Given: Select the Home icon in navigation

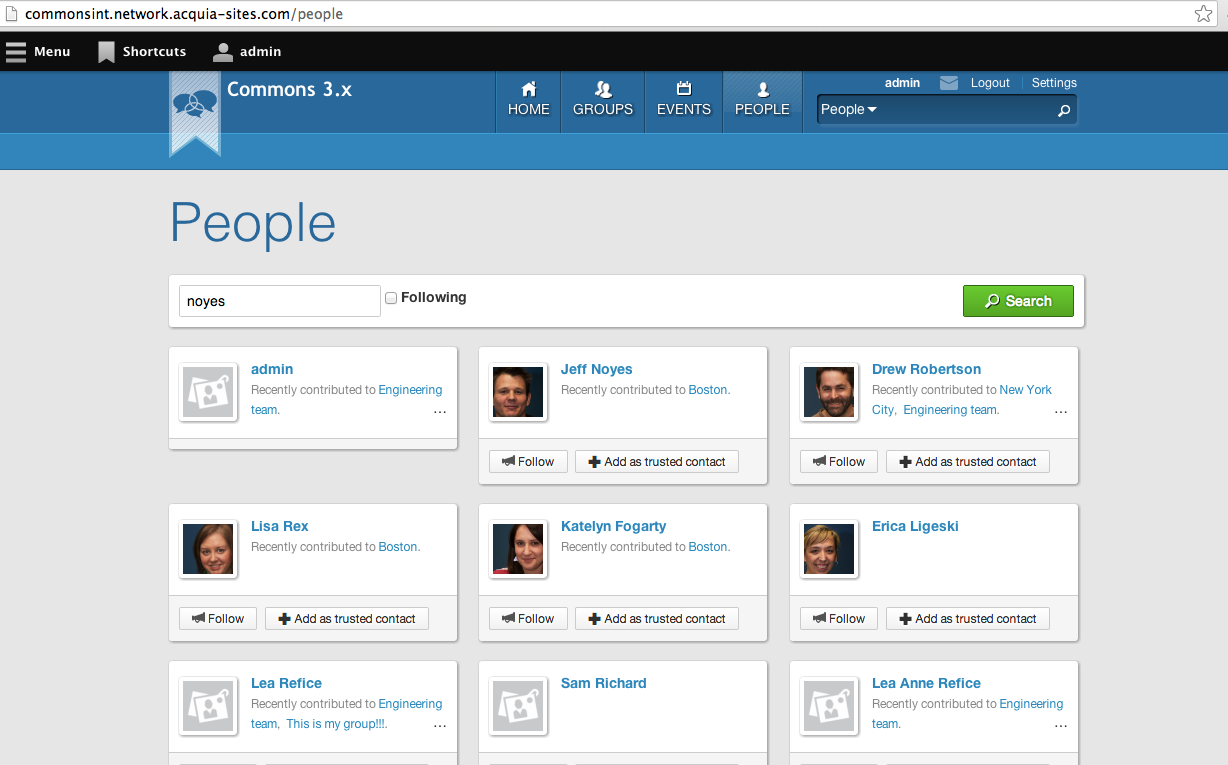Looking at the screenshot, I should pos(528,90).
